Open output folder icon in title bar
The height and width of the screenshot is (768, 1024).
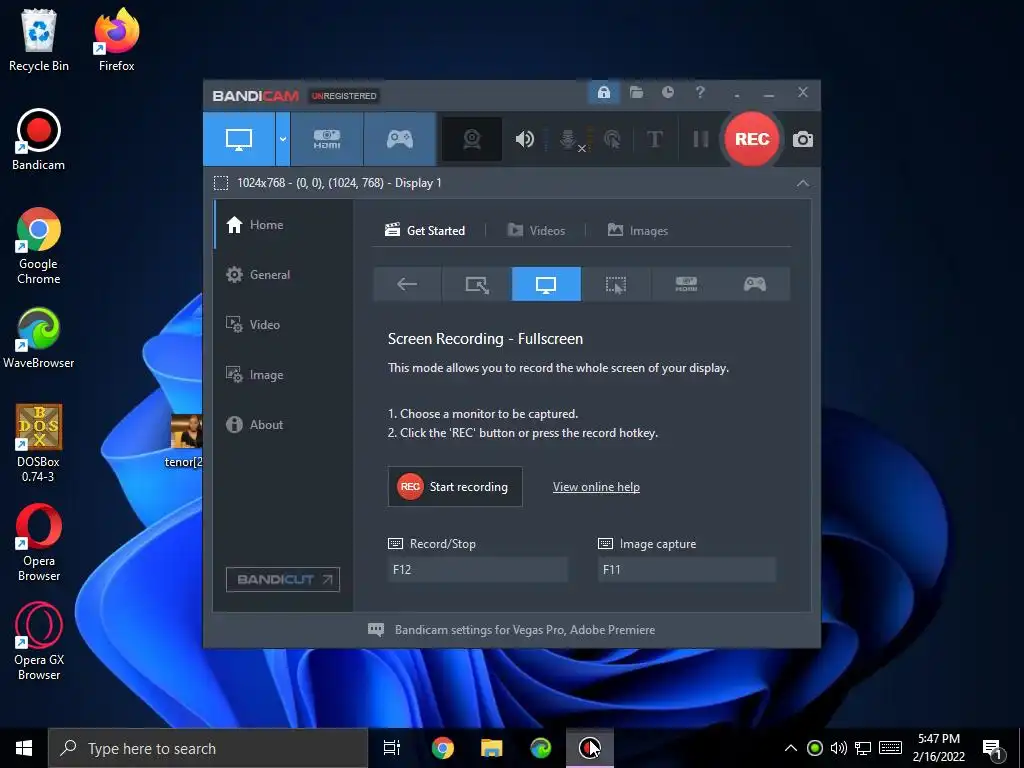click(636, 92)
